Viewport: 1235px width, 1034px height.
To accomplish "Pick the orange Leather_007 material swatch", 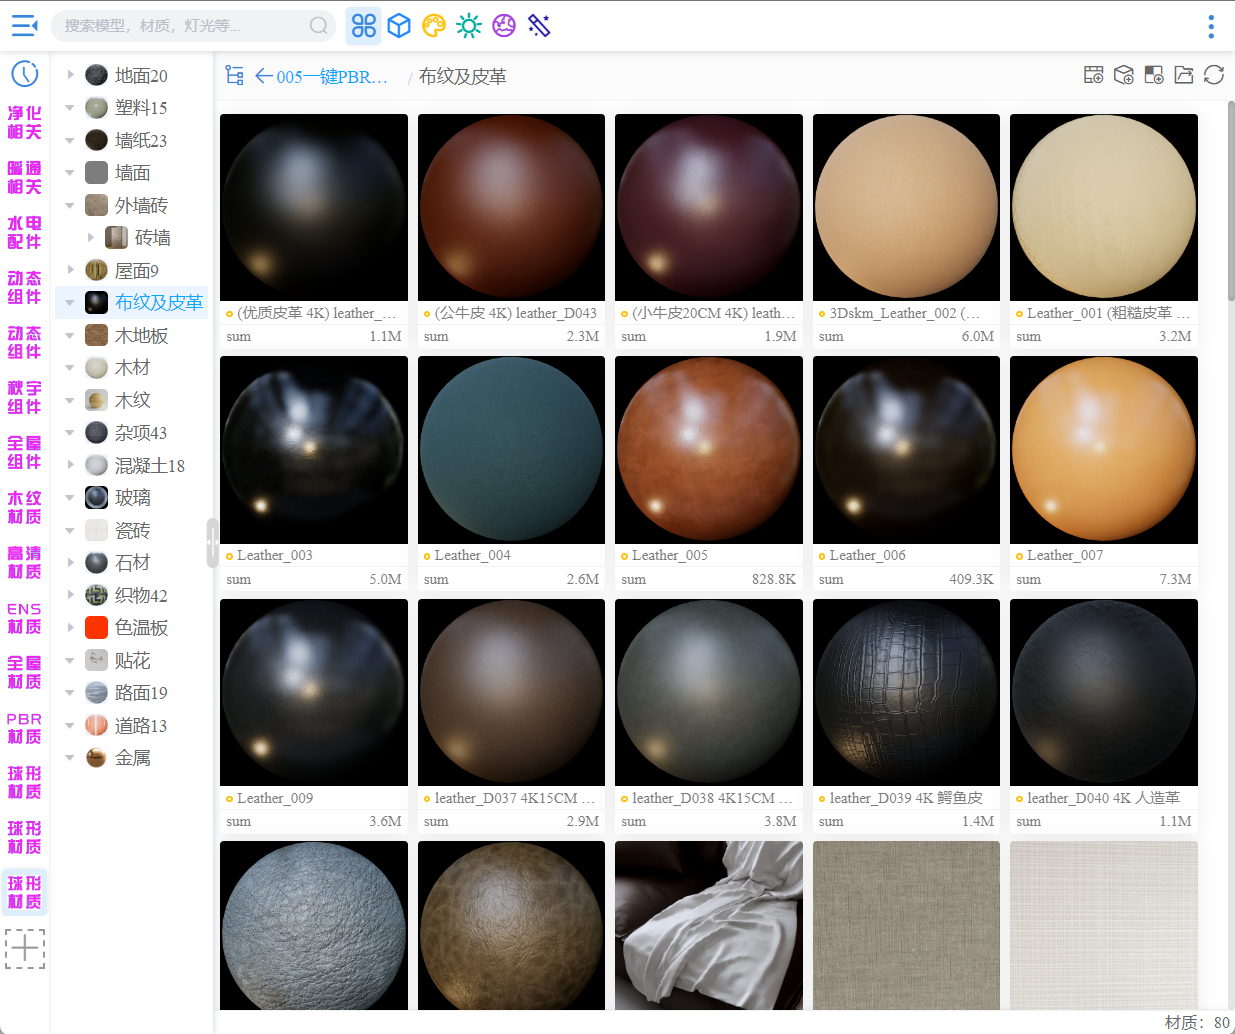I will click(1103, 450).
